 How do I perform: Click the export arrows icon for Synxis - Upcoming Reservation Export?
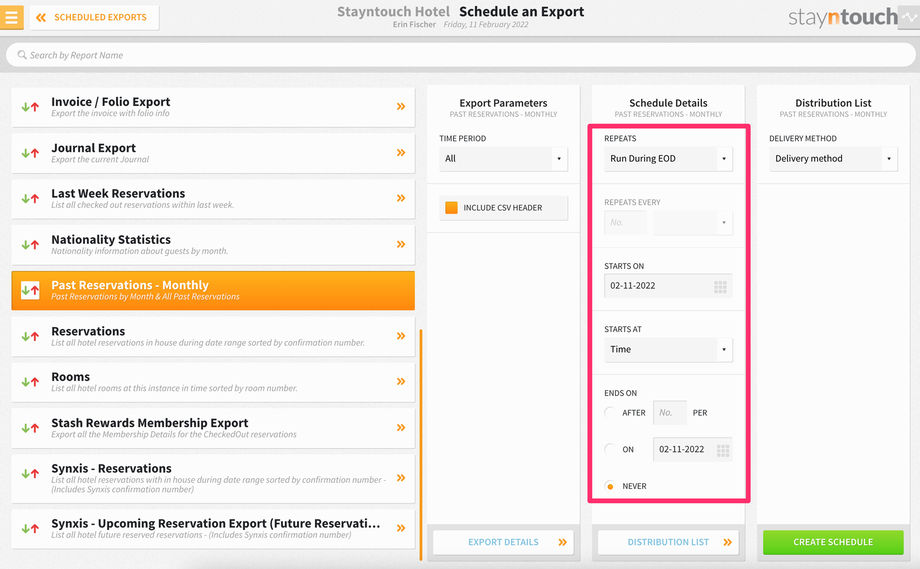click(x=31, y=529)
